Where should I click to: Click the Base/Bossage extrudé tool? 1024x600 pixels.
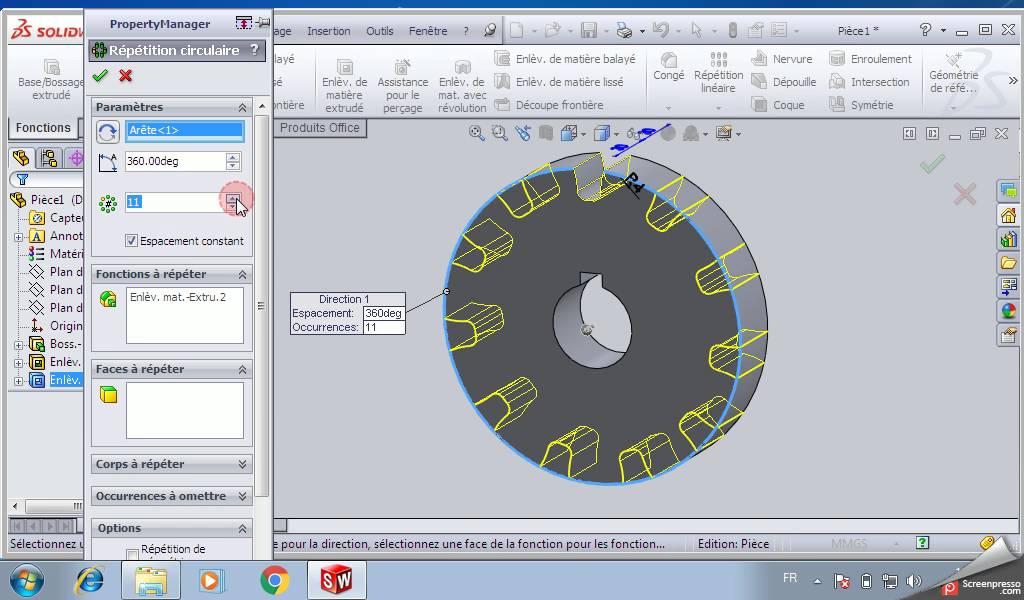51,80
